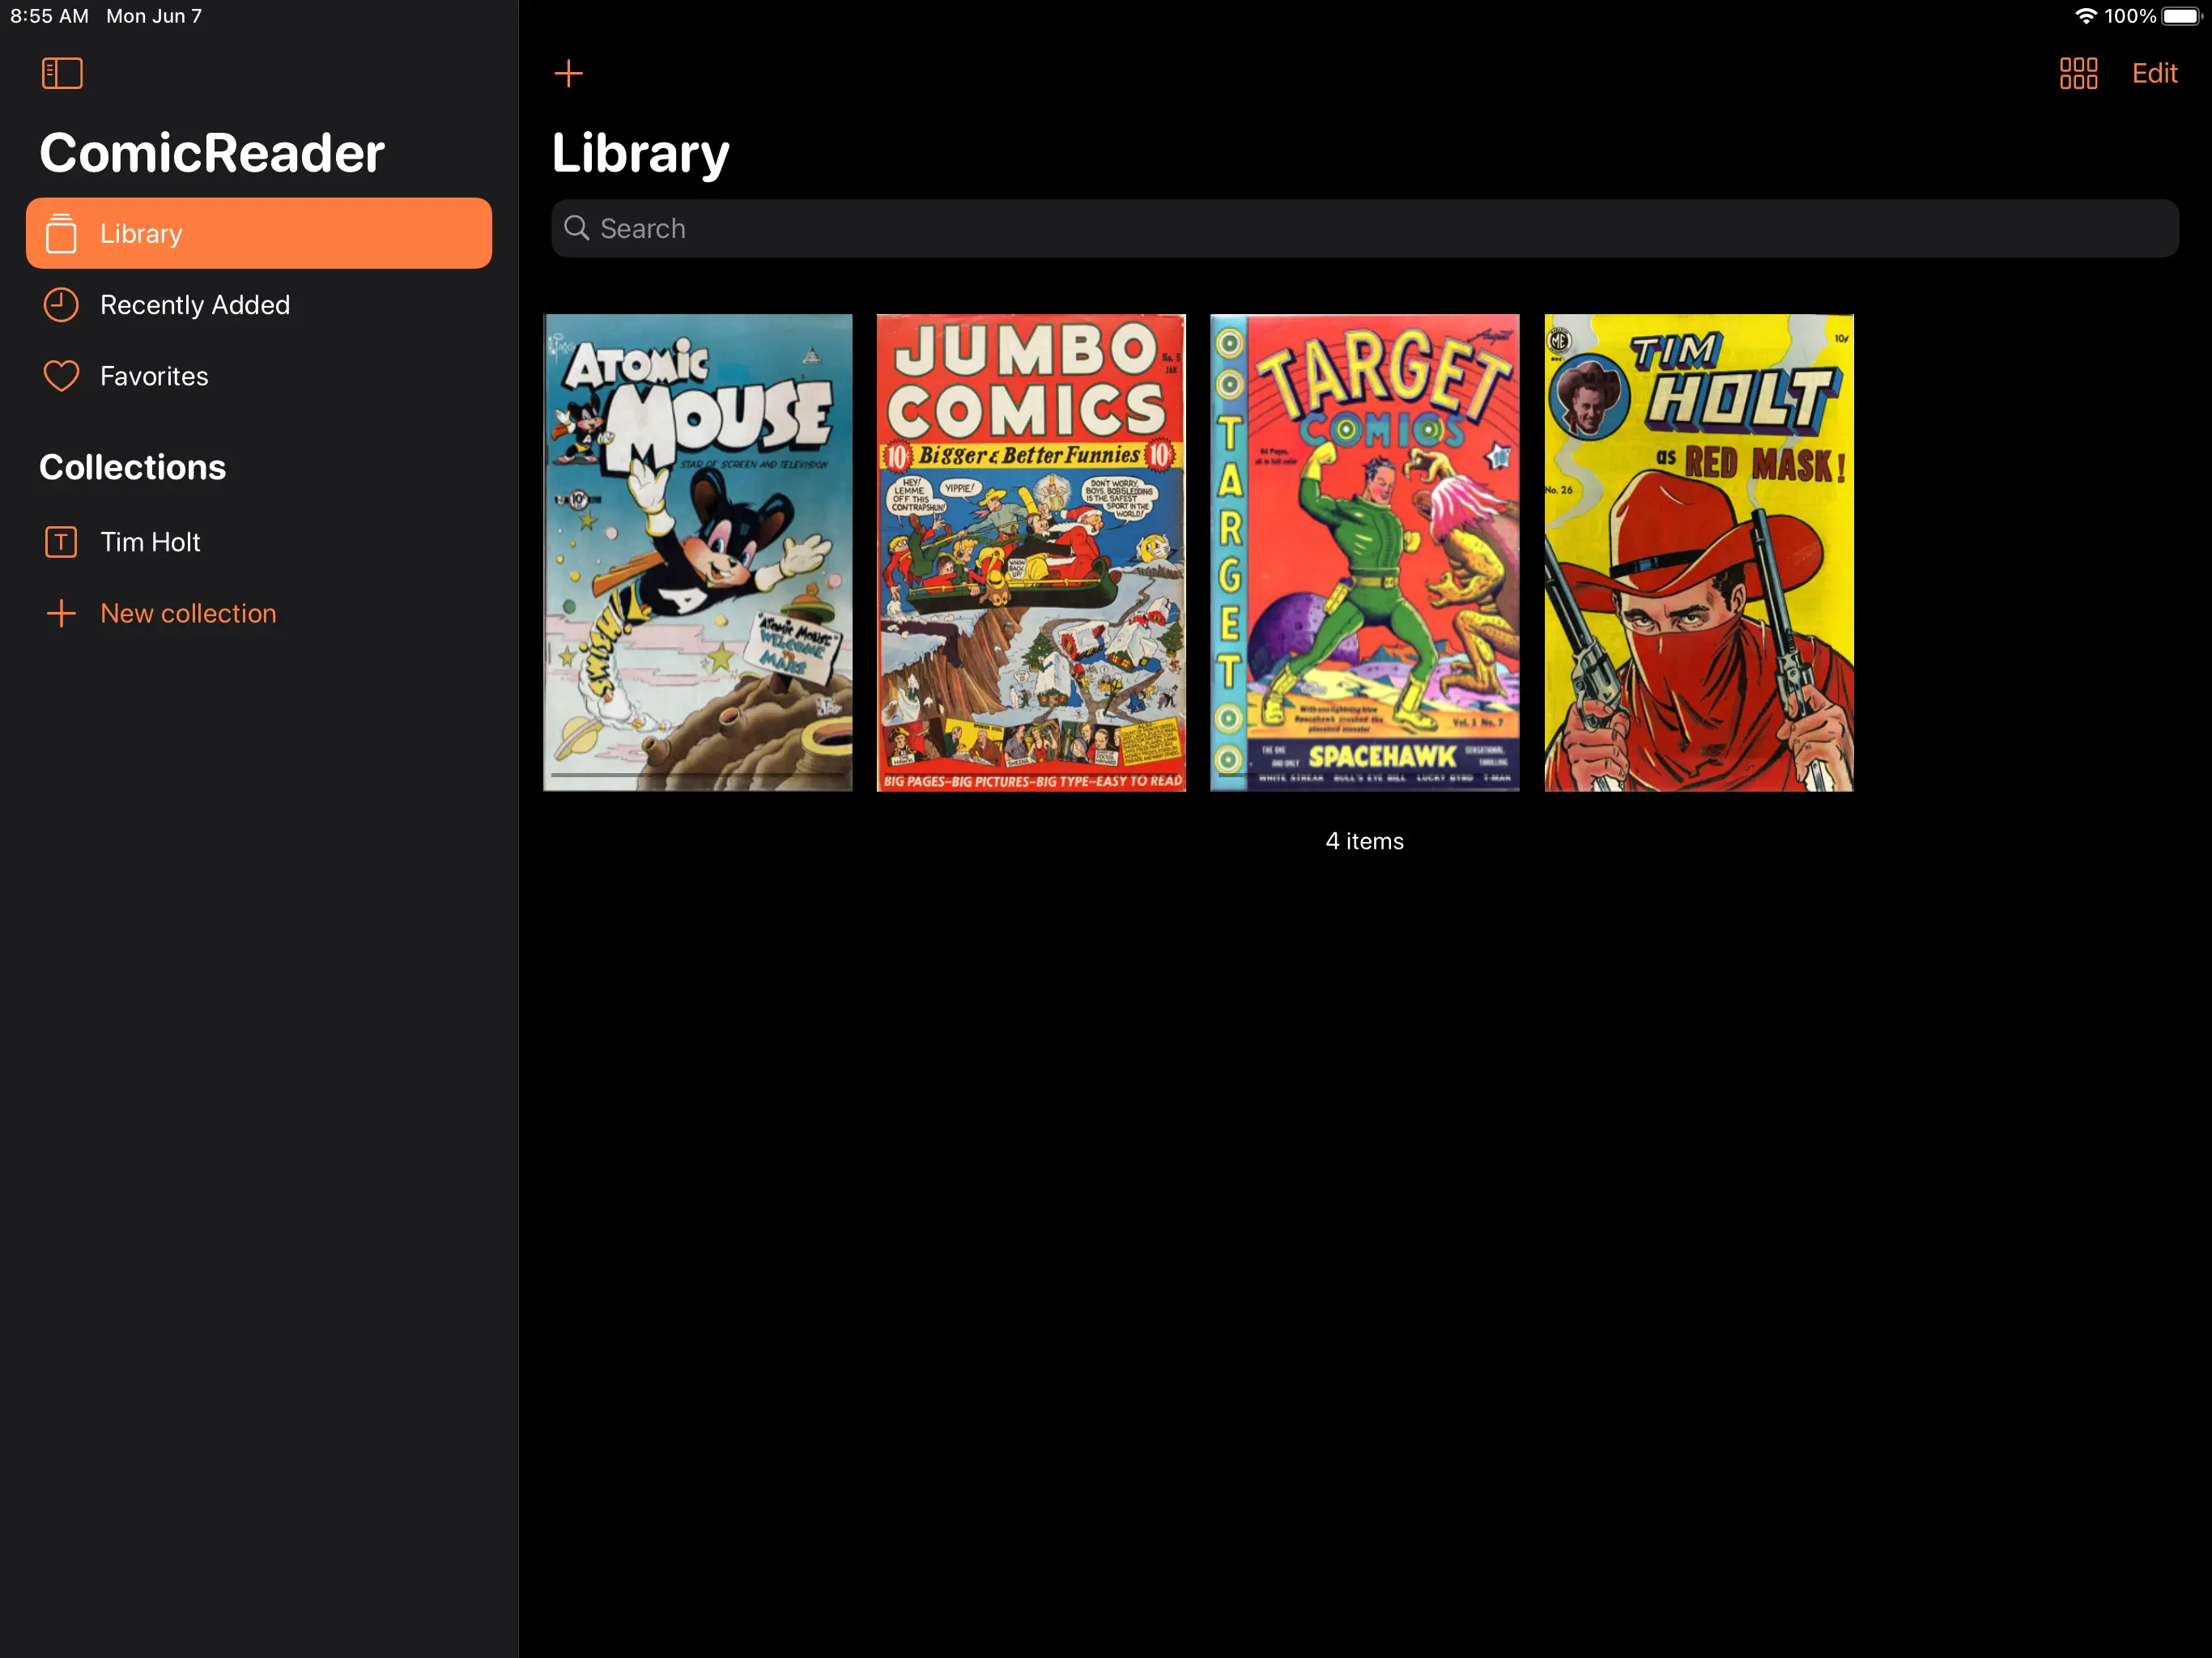Open the Jumbo Comics cover
The width and height of the screenshot is (2212, 1658).
pyautogui.click(x=1031, y=552)
